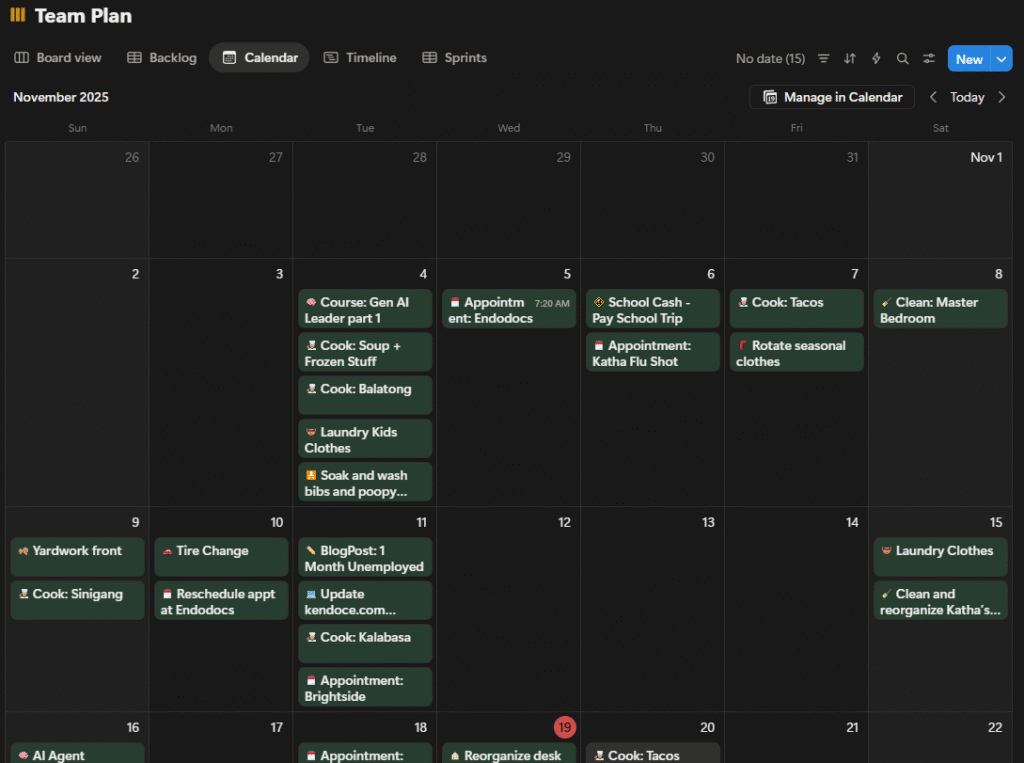Click the Today button
1024x763 pixels.
pos(967,97)
